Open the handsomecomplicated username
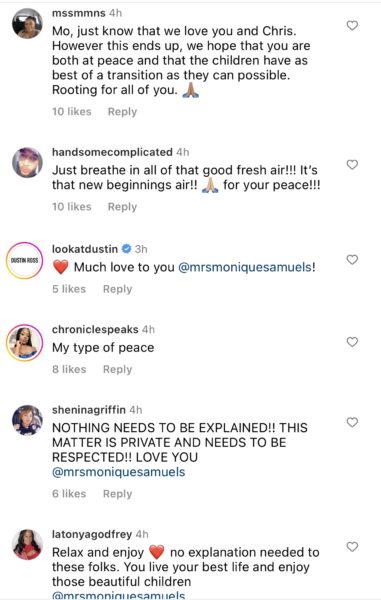This screenshot has height=600, width=381. click(112, 152)
